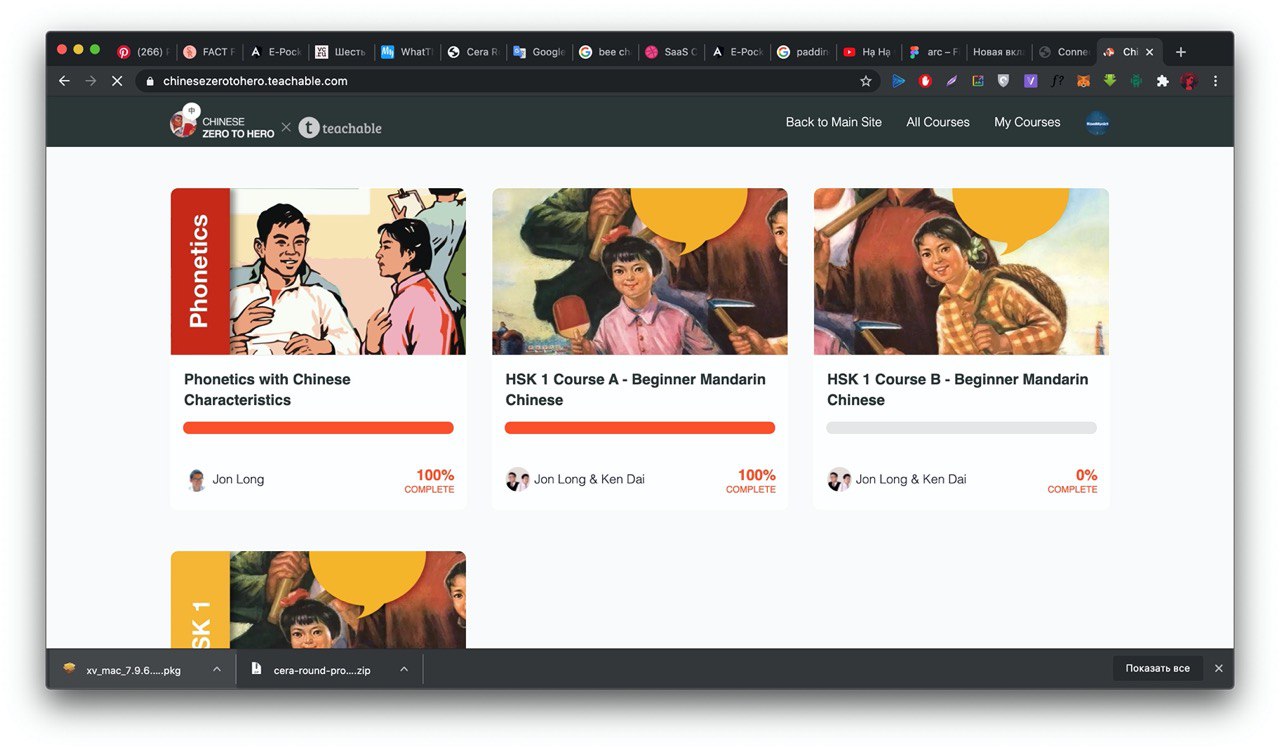Image resolution: width=1280 pixels, height=750 pixels.
Task: Switch to the Google Translate tab
Action: pyautogui.click(x=538, y=52)
